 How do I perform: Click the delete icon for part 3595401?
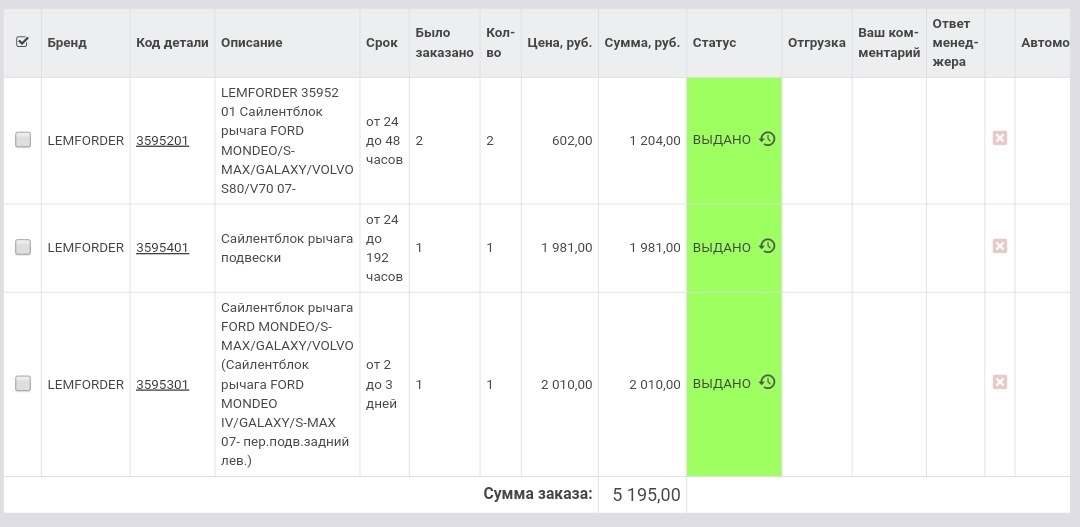[999, 246]
